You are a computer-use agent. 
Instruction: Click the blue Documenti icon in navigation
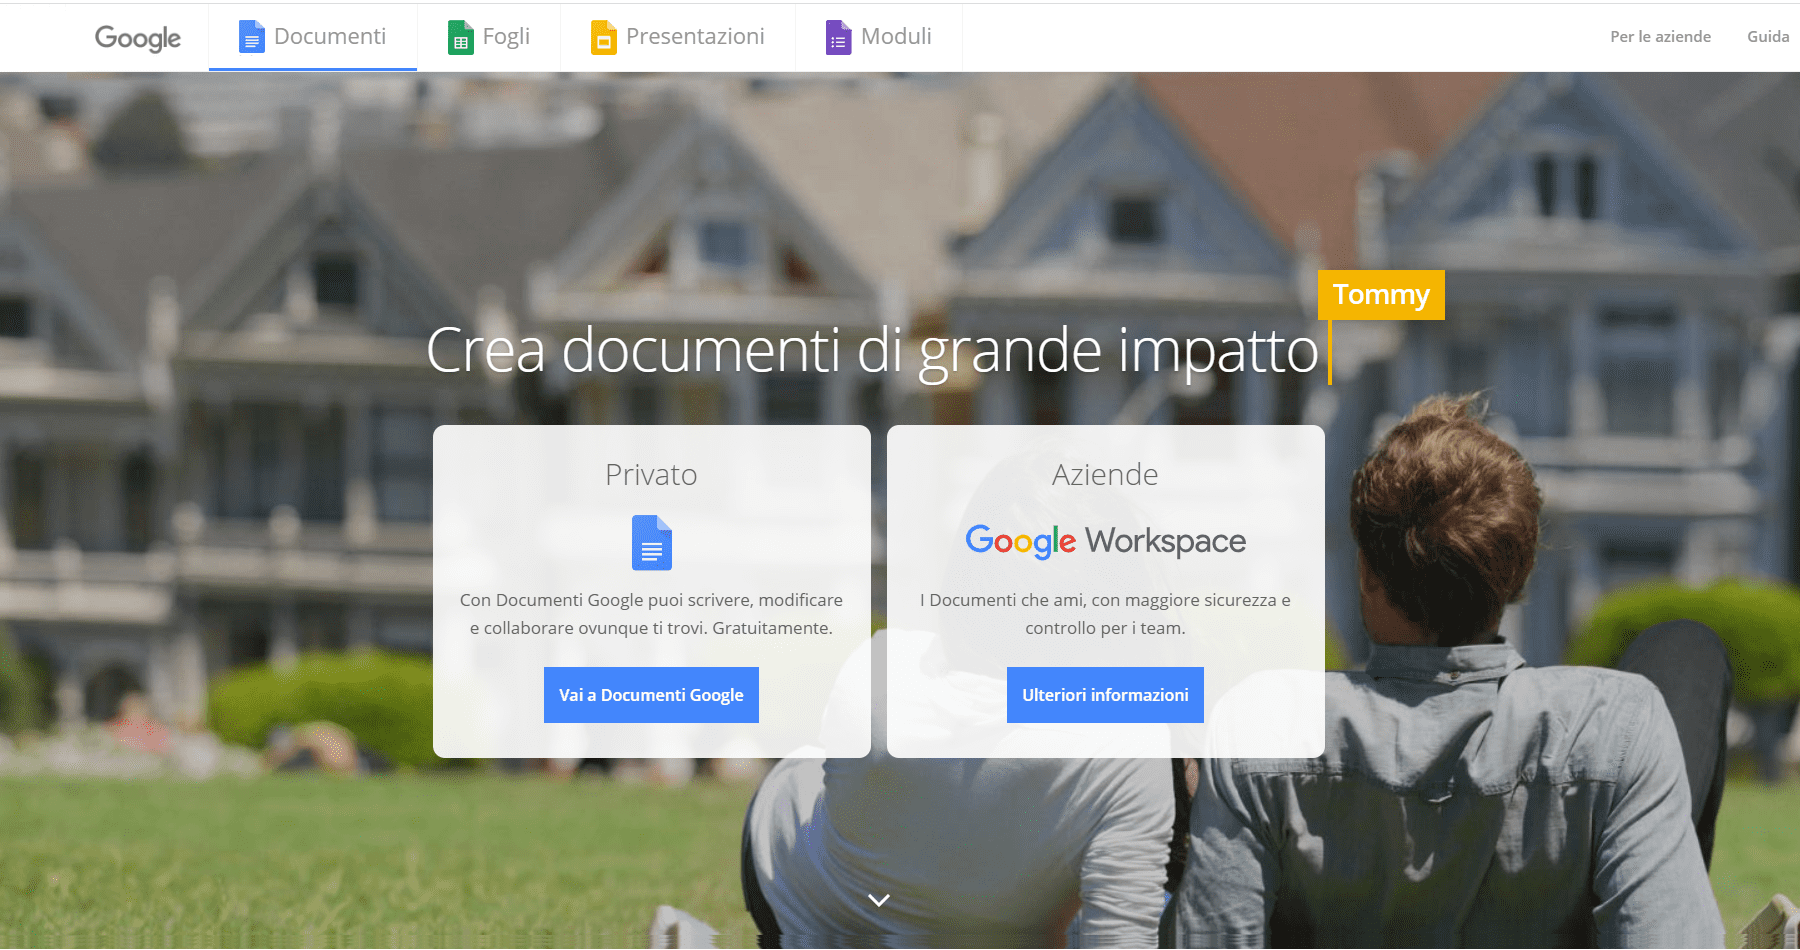(252, 37)
